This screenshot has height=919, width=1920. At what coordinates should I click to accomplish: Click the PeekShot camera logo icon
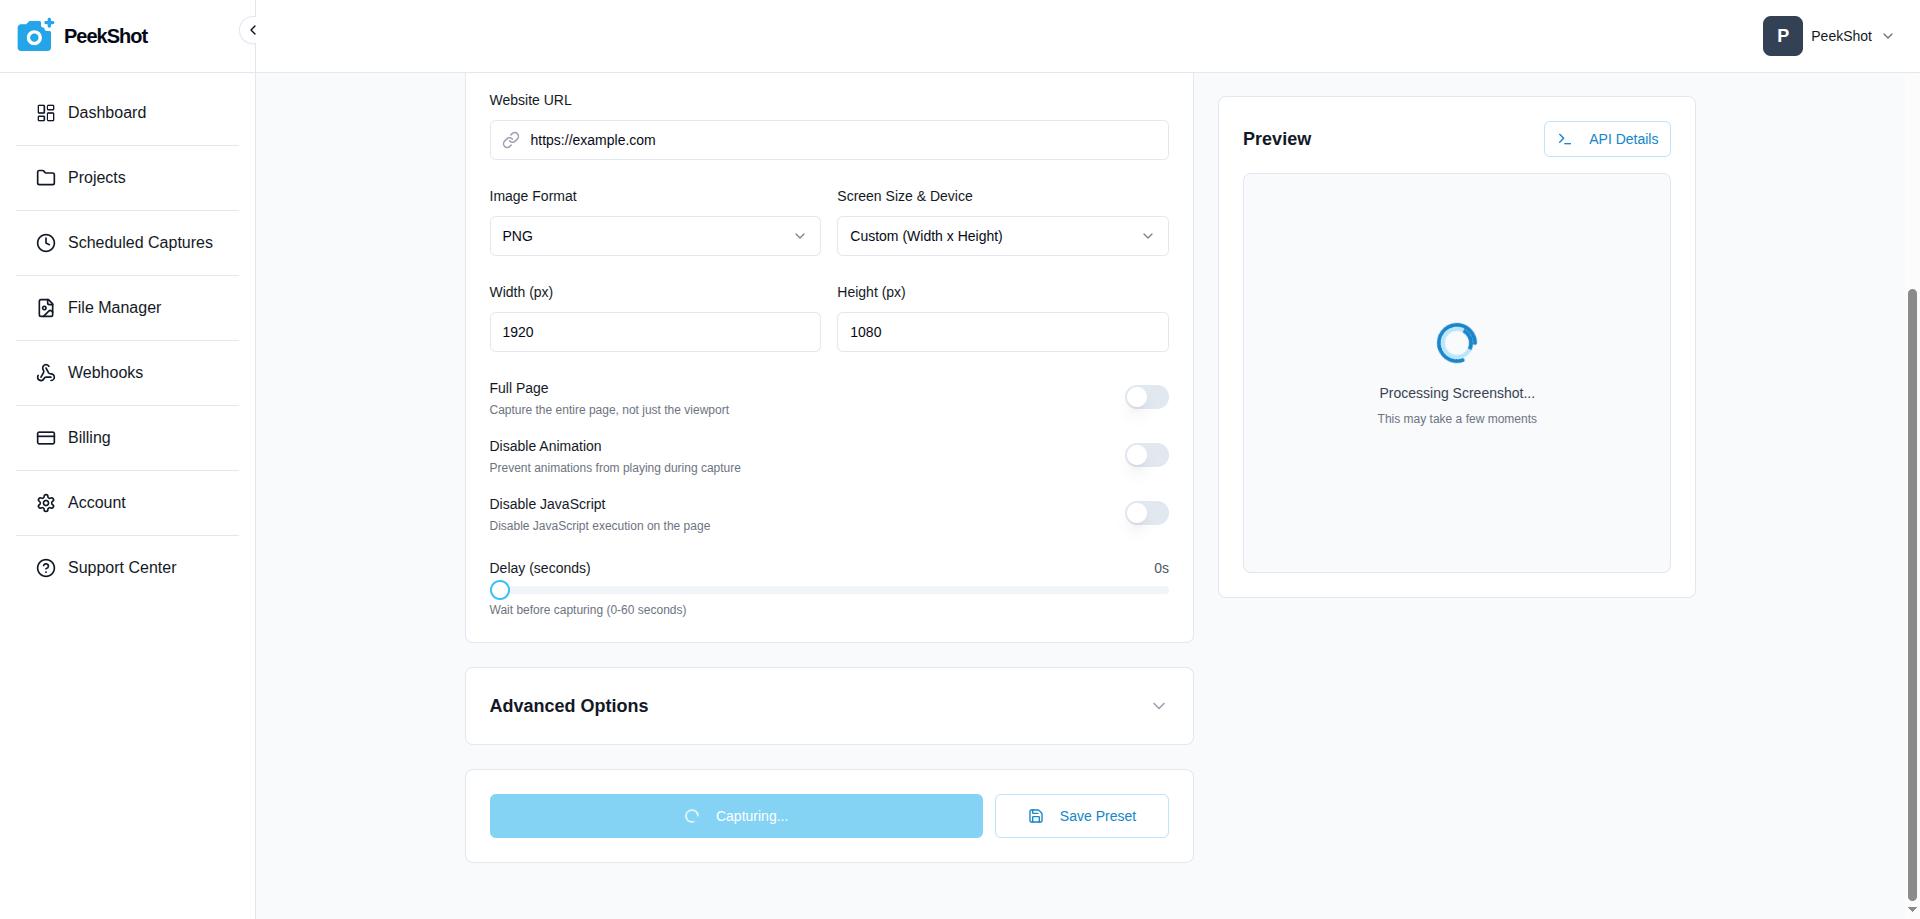point(35,35)
